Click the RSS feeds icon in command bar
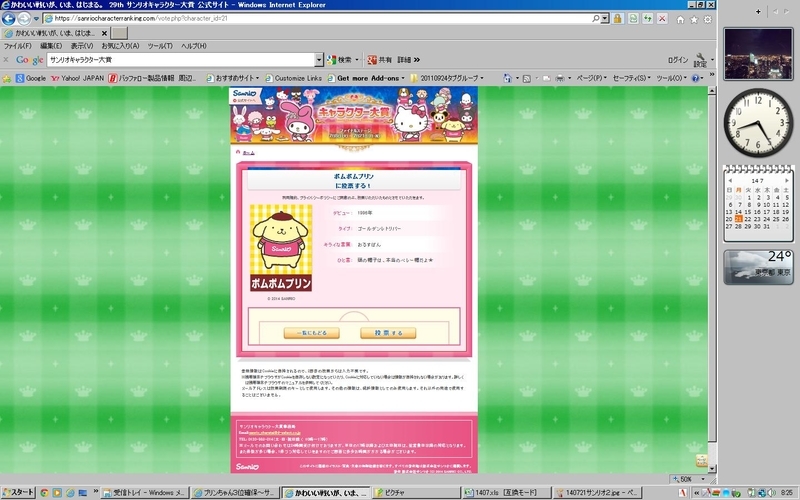The width and height of the screenshot is (800, 500). (527, 78)
